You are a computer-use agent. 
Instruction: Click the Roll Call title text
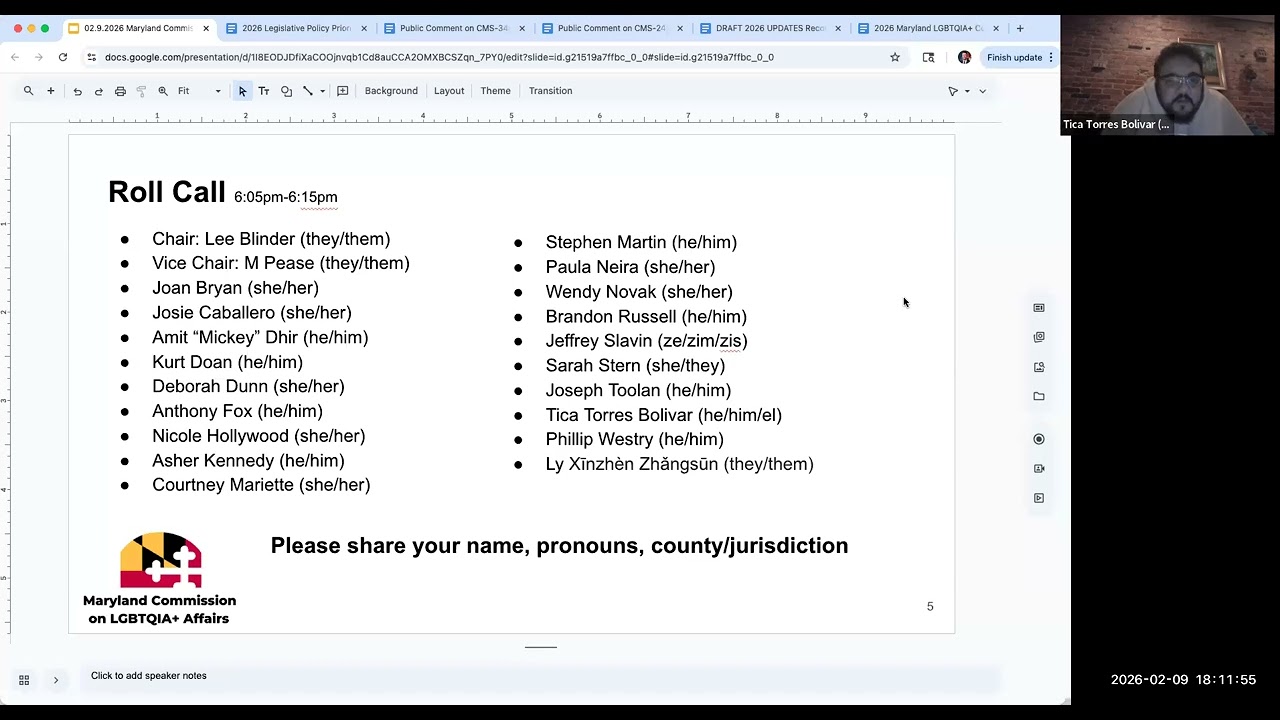point(167,192)
